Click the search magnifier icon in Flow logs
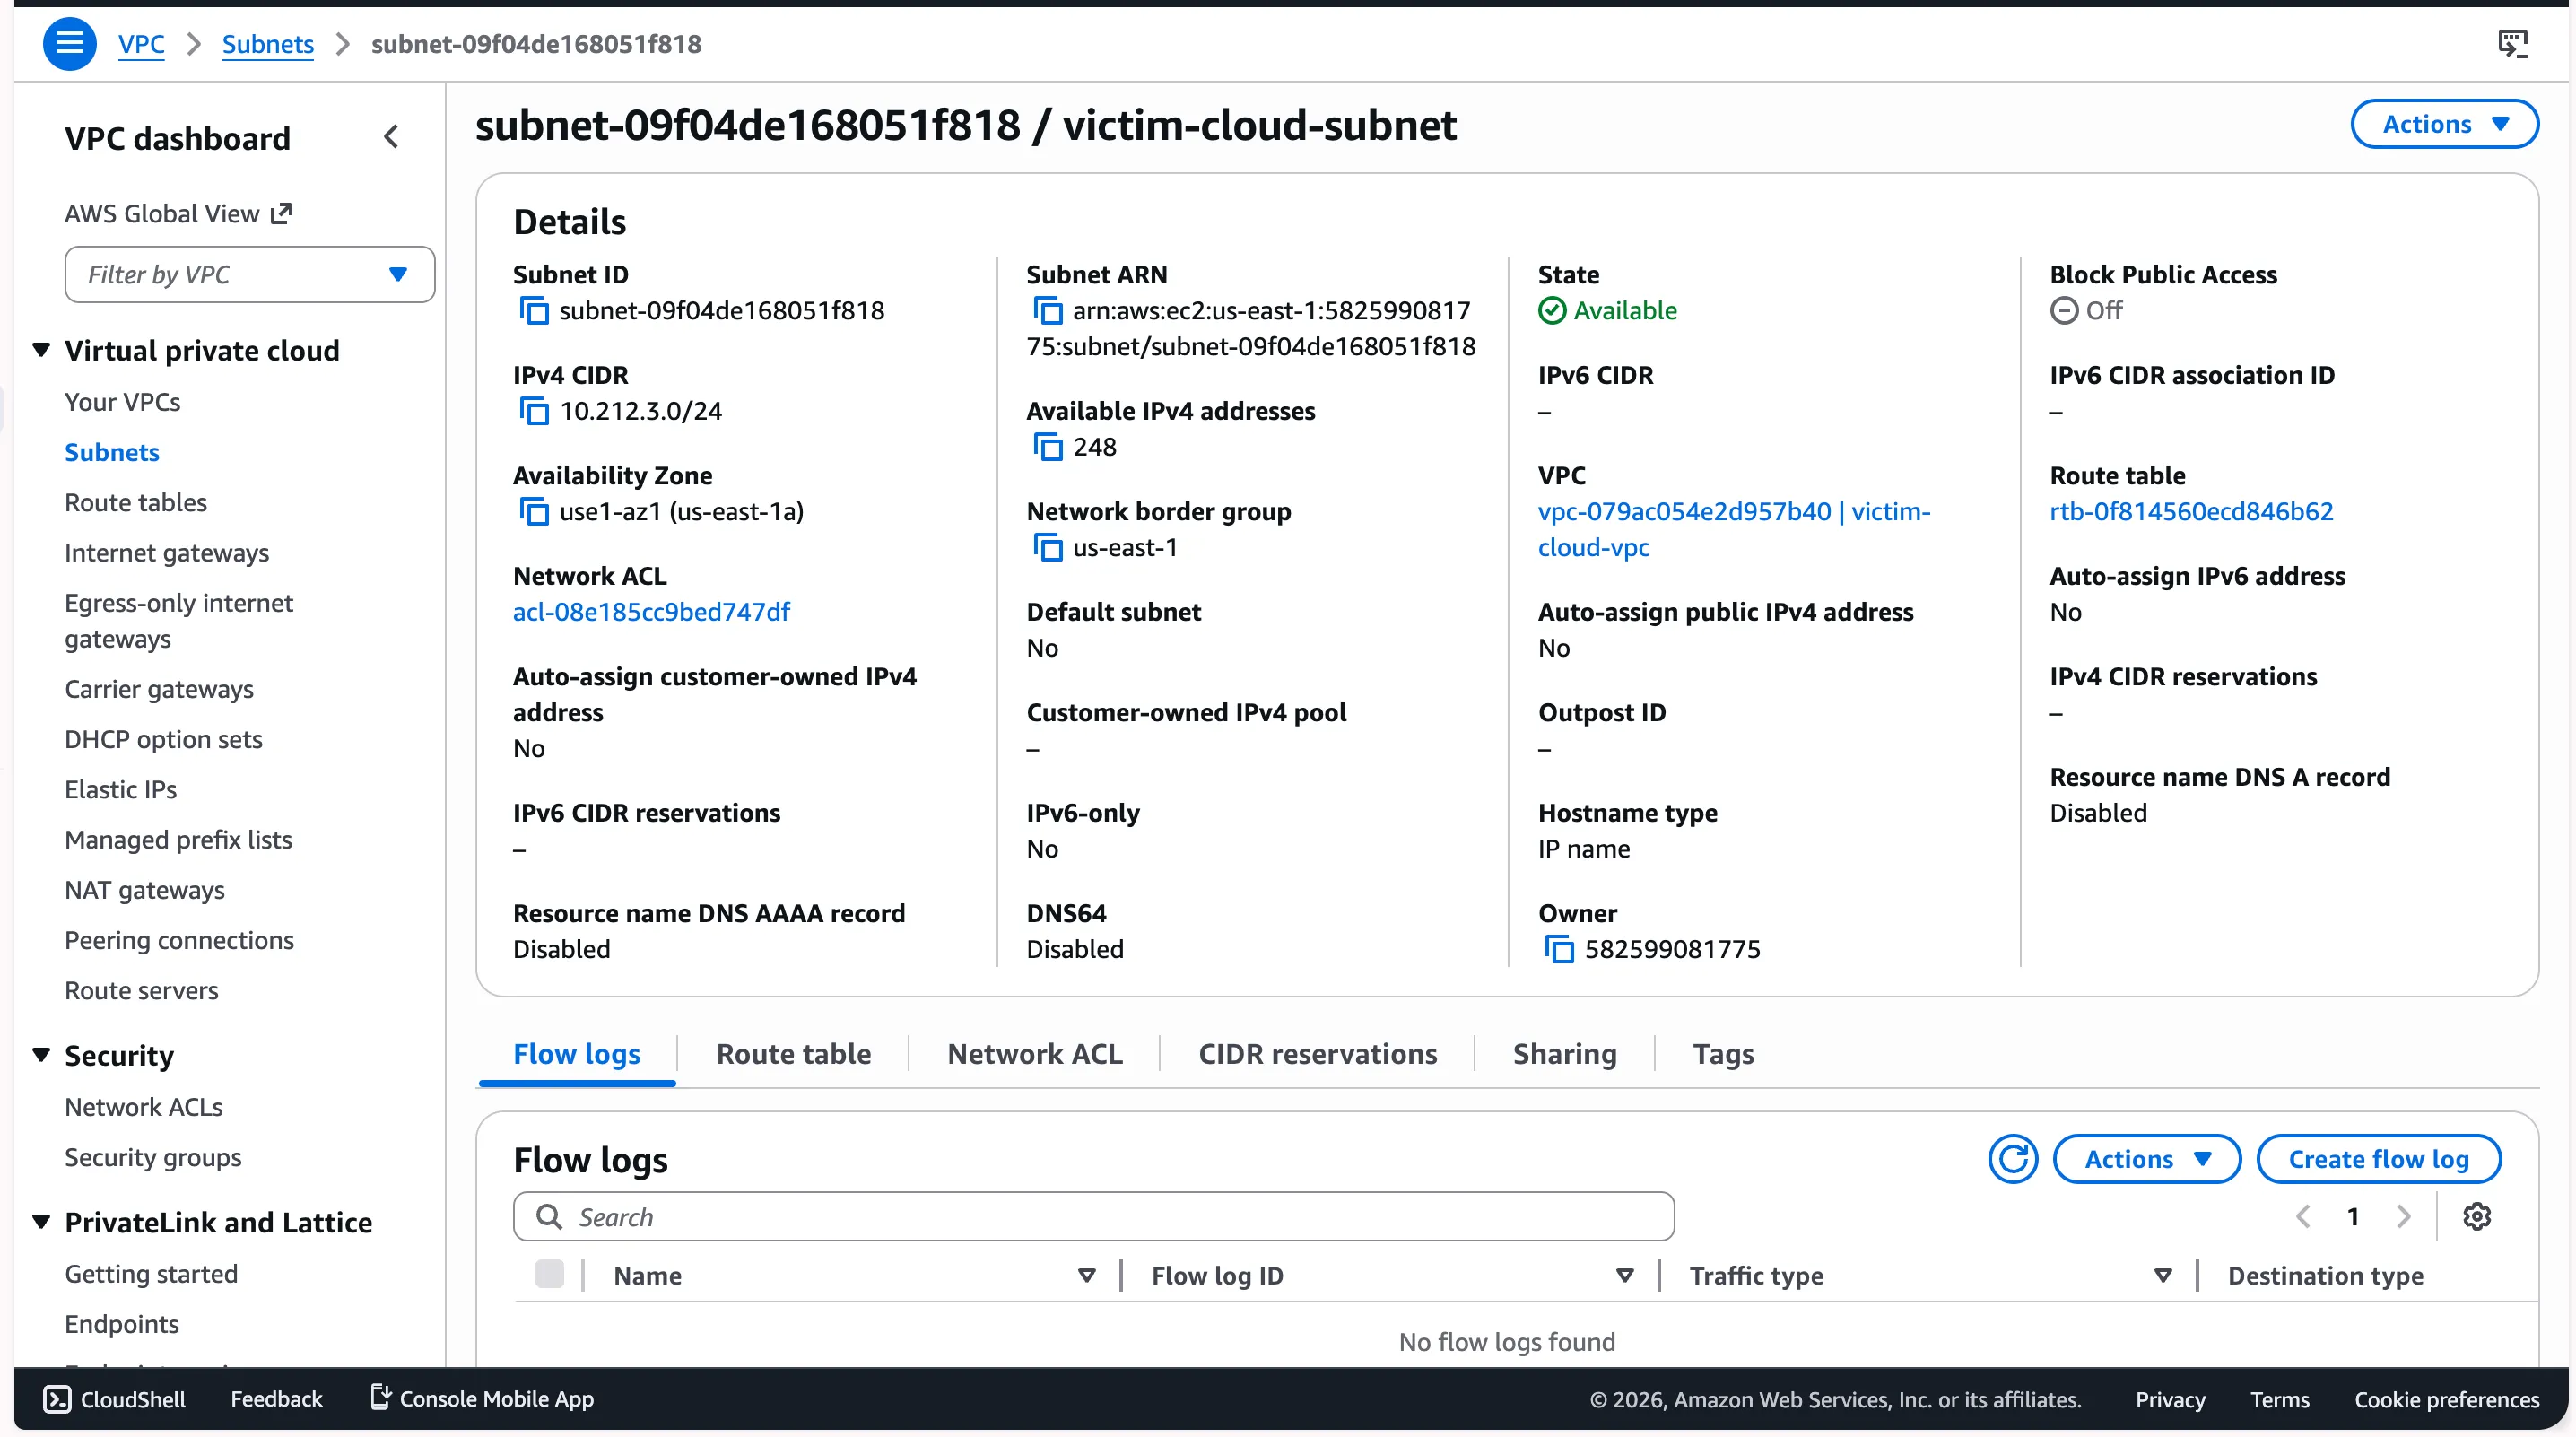Viewport: 2576px width, 1437px height. [x=549, y=1217]
